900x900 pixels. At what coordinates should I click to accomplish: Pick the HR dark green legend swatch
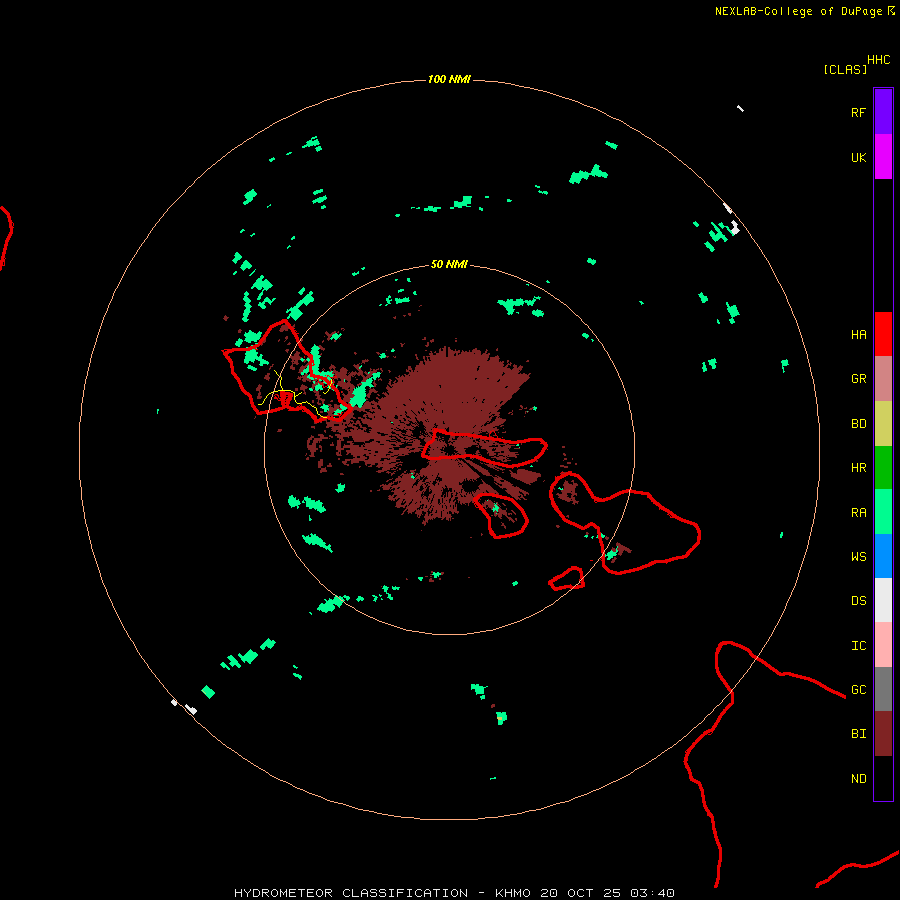883,468
